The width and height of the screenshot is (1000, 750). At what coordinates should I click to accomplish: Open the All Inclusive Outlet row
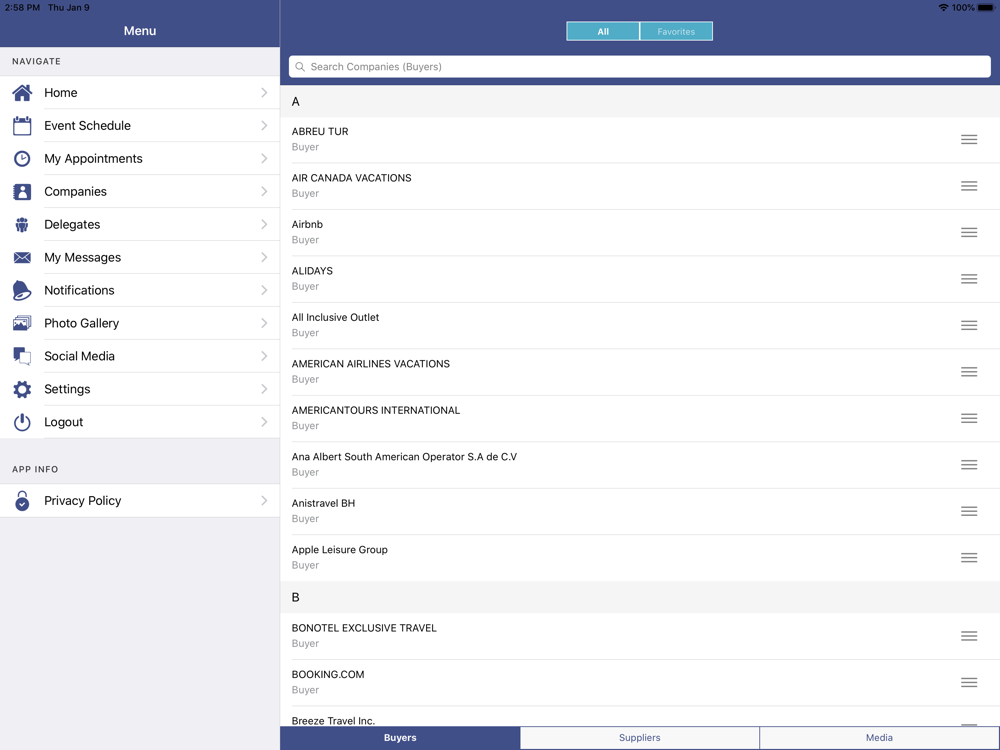click(x=640, y=325)
